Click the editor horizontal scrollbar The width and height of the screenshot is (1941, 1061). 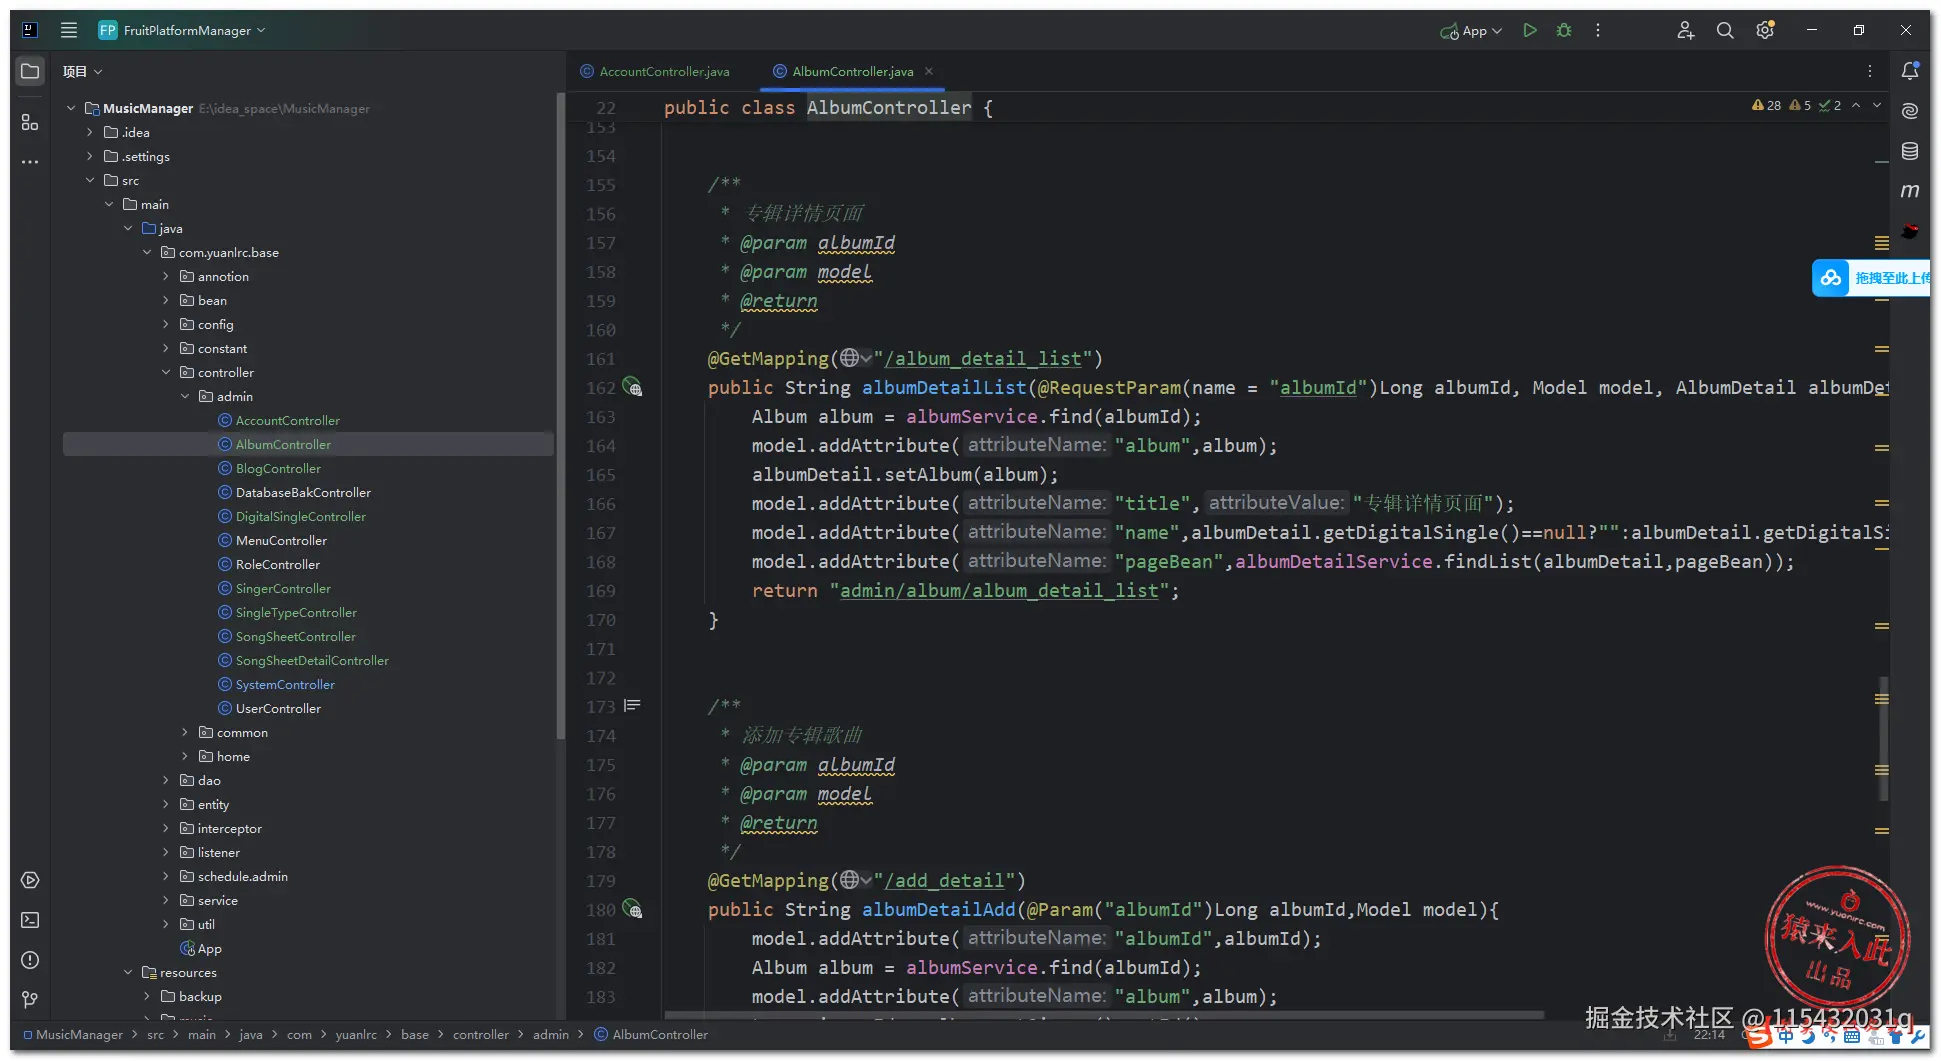1104,1015
